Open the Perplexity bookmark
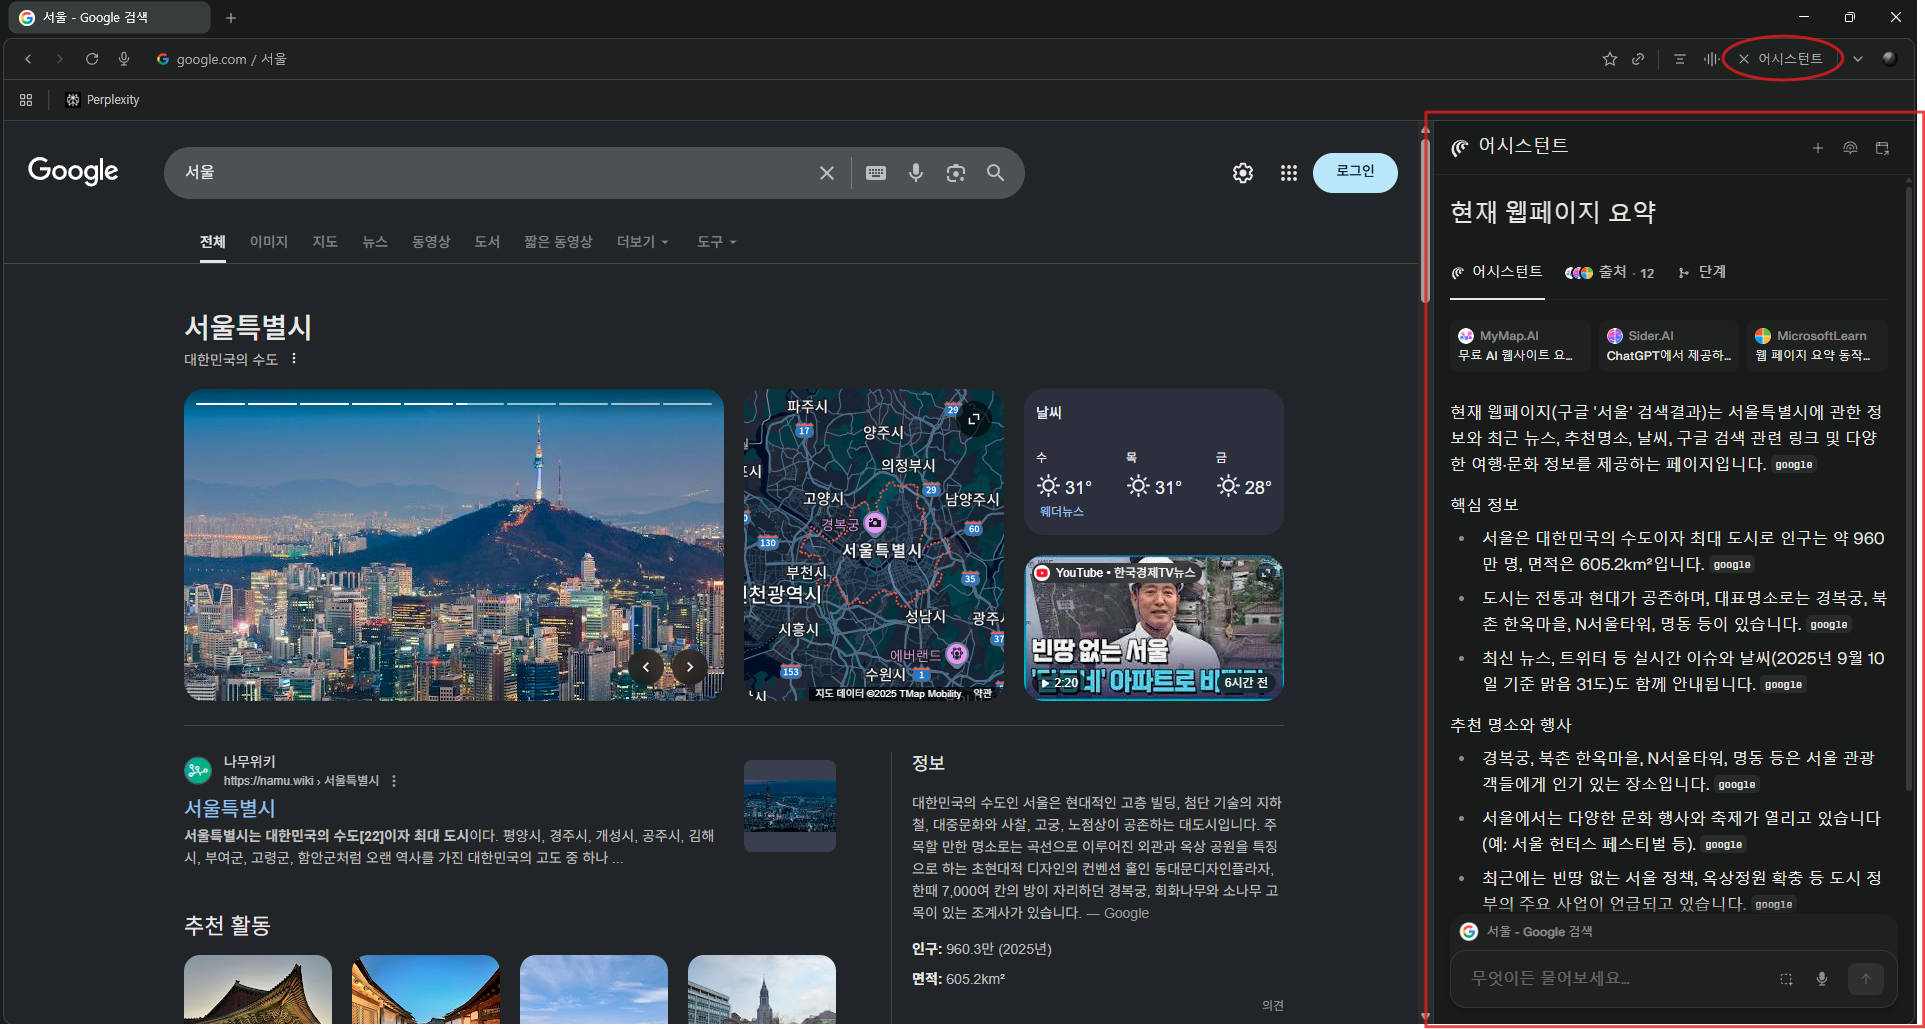 coord(102,100)
